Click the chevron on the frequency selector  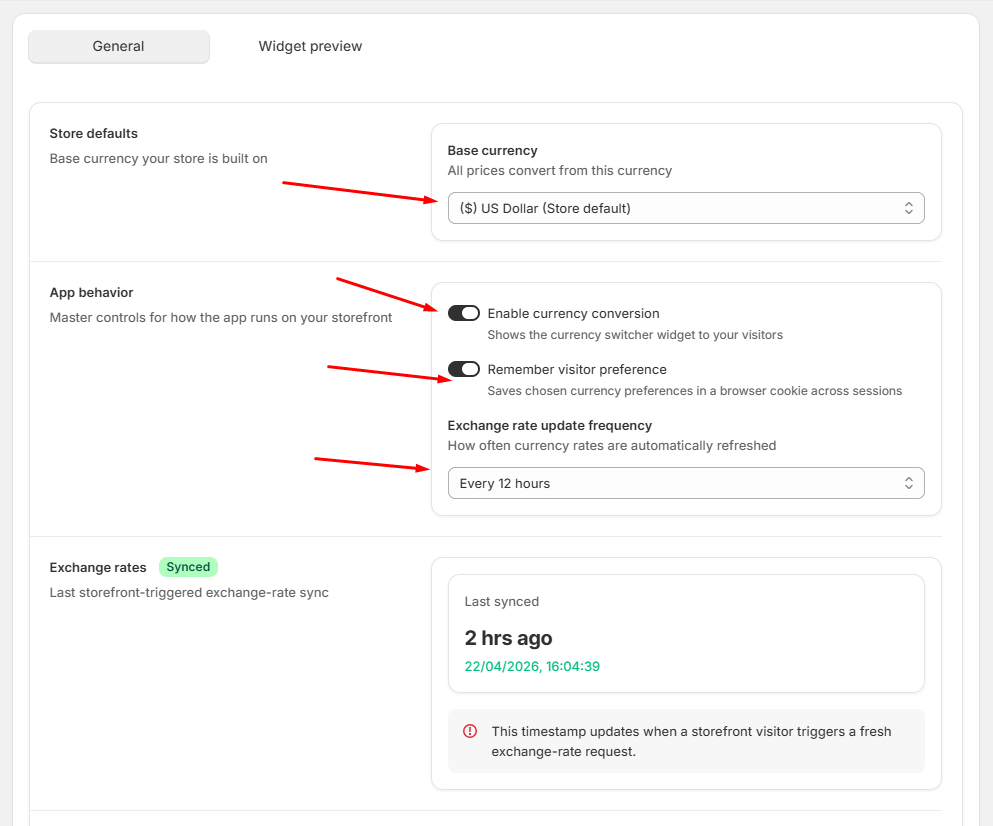coord(909,482)
